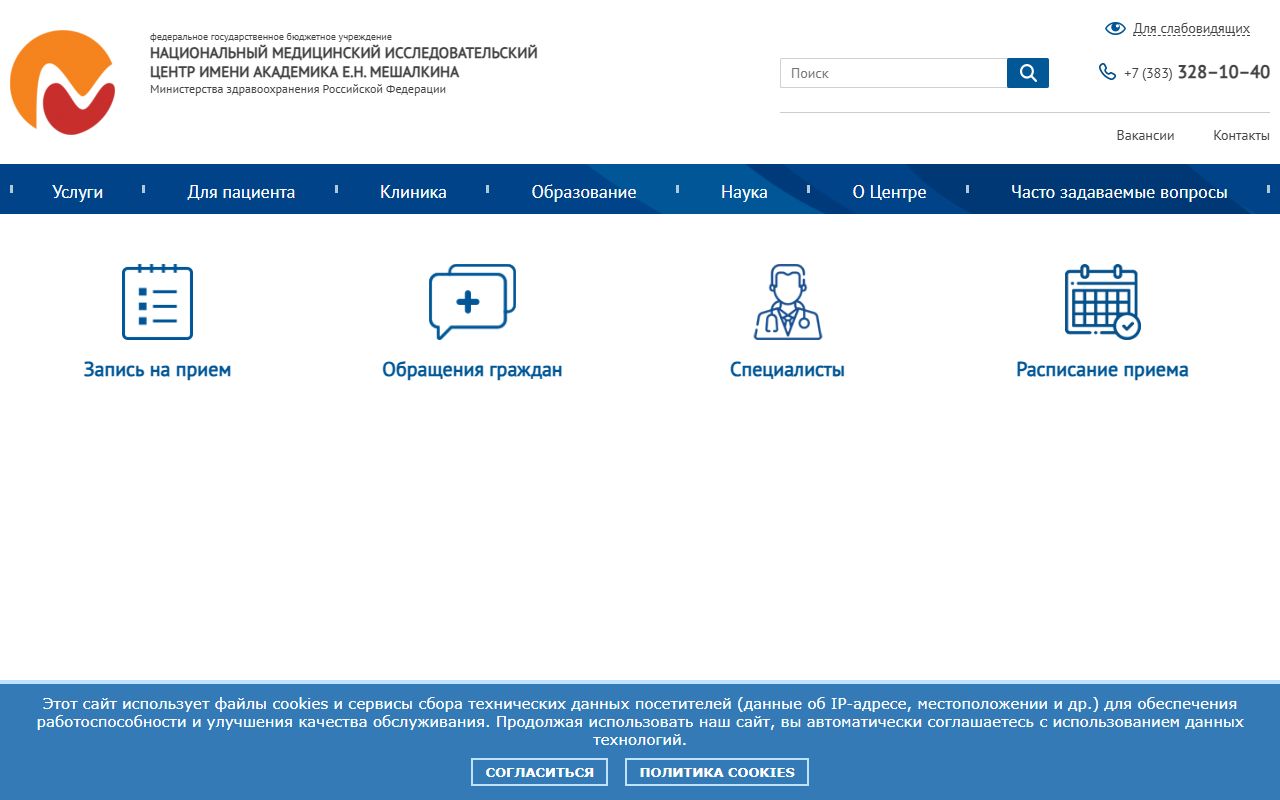Click the calendar icon above Расписание приема

click(1102, 302)
